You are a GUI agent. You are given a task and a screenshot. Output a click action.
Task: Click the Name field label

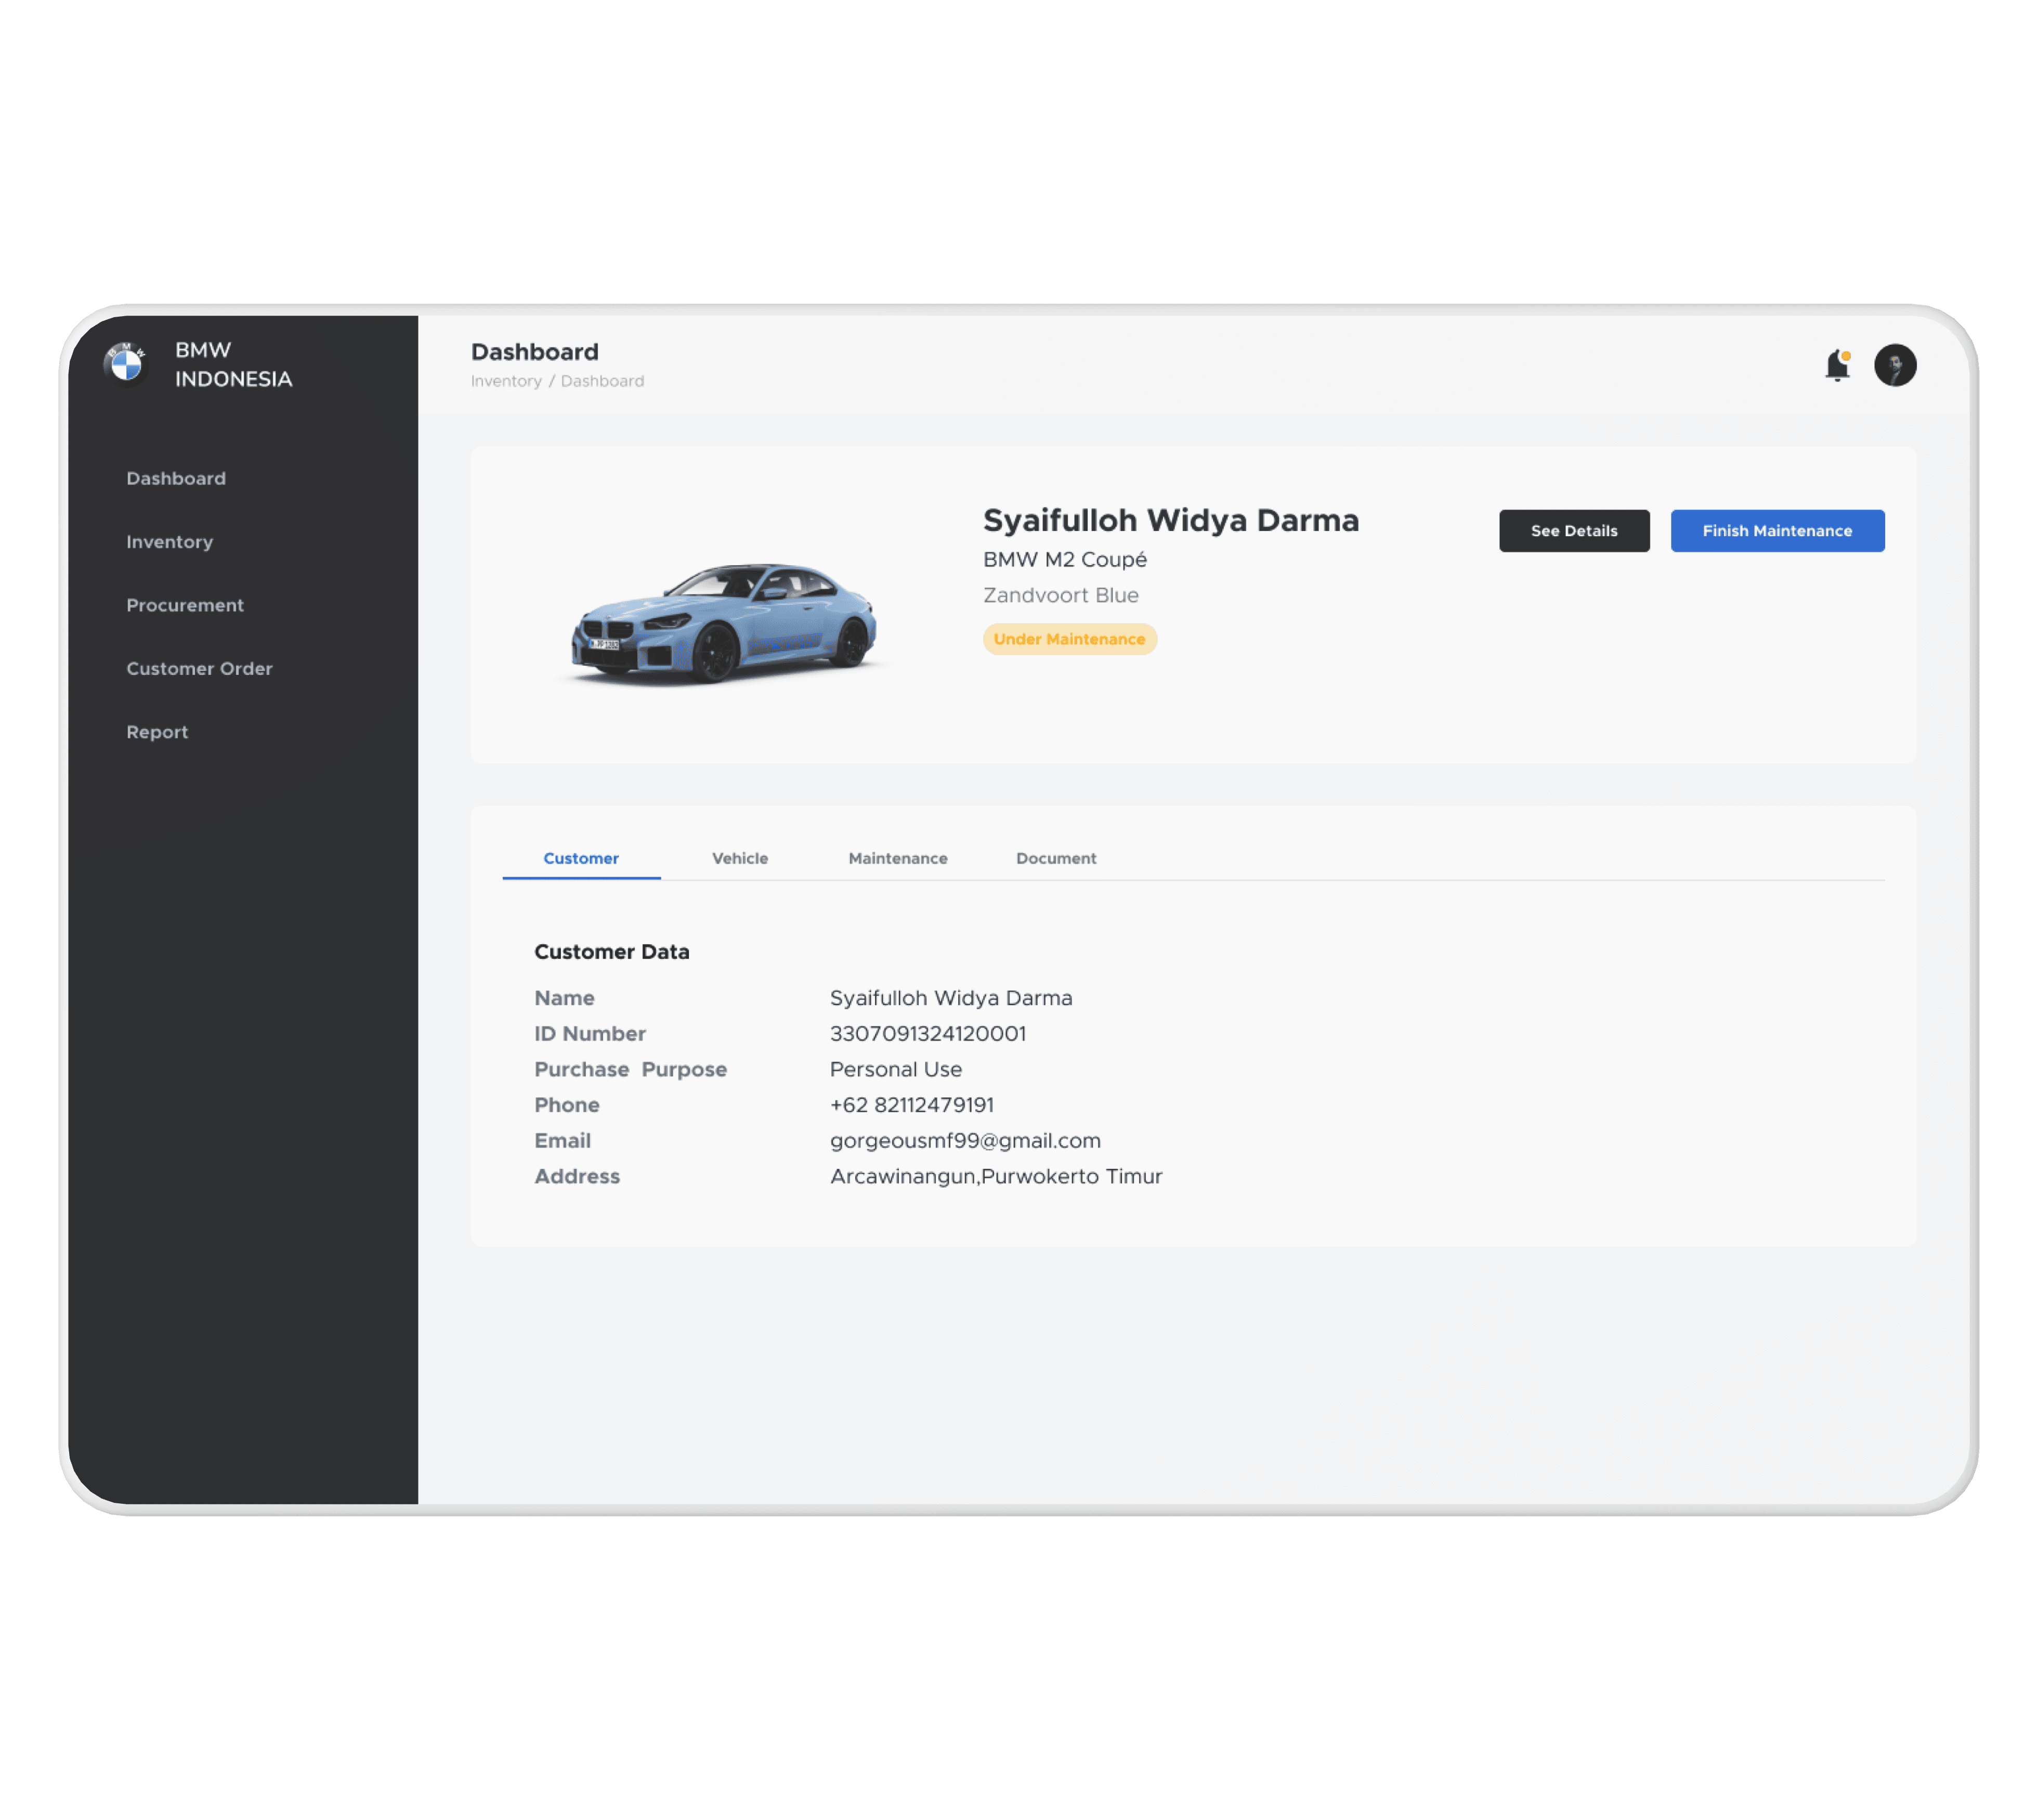pos(564,998)
